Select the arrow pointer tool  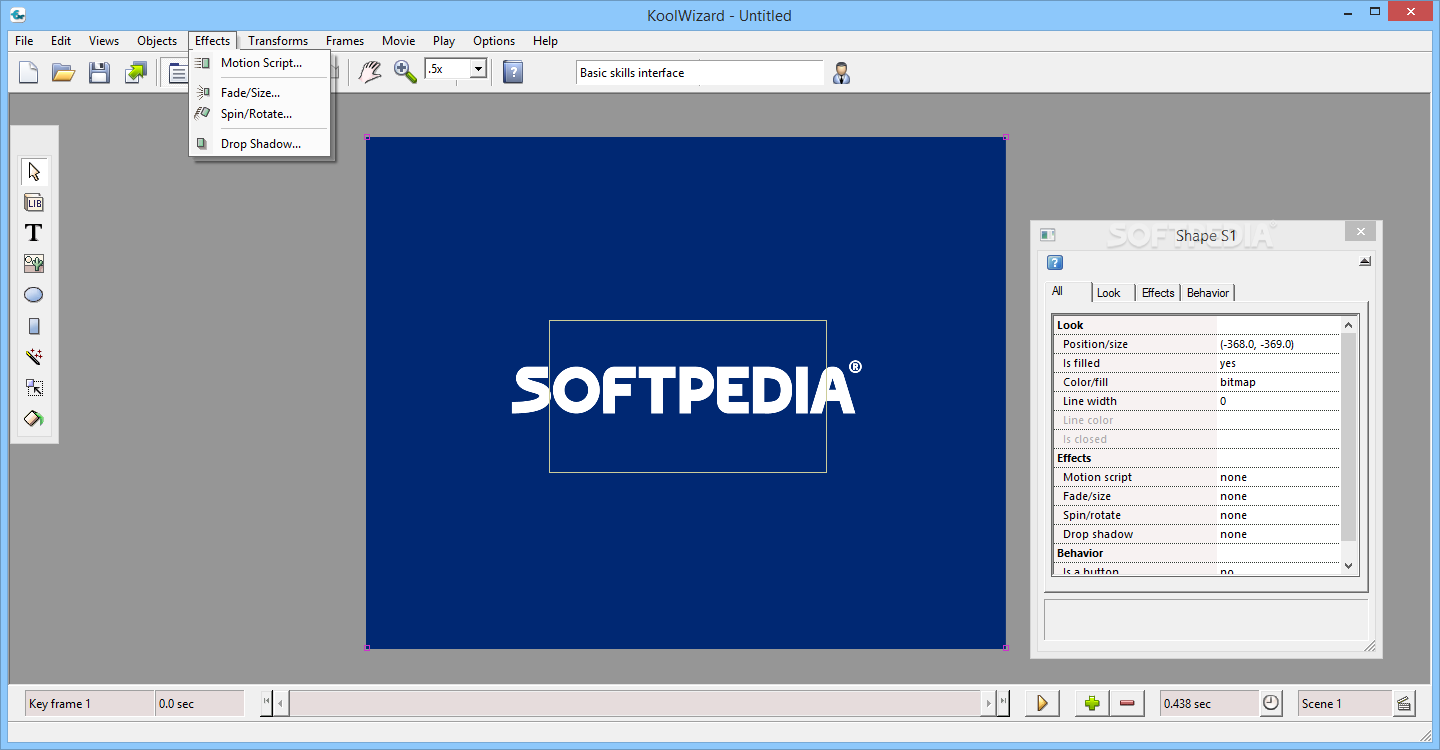tap(34, 171)
